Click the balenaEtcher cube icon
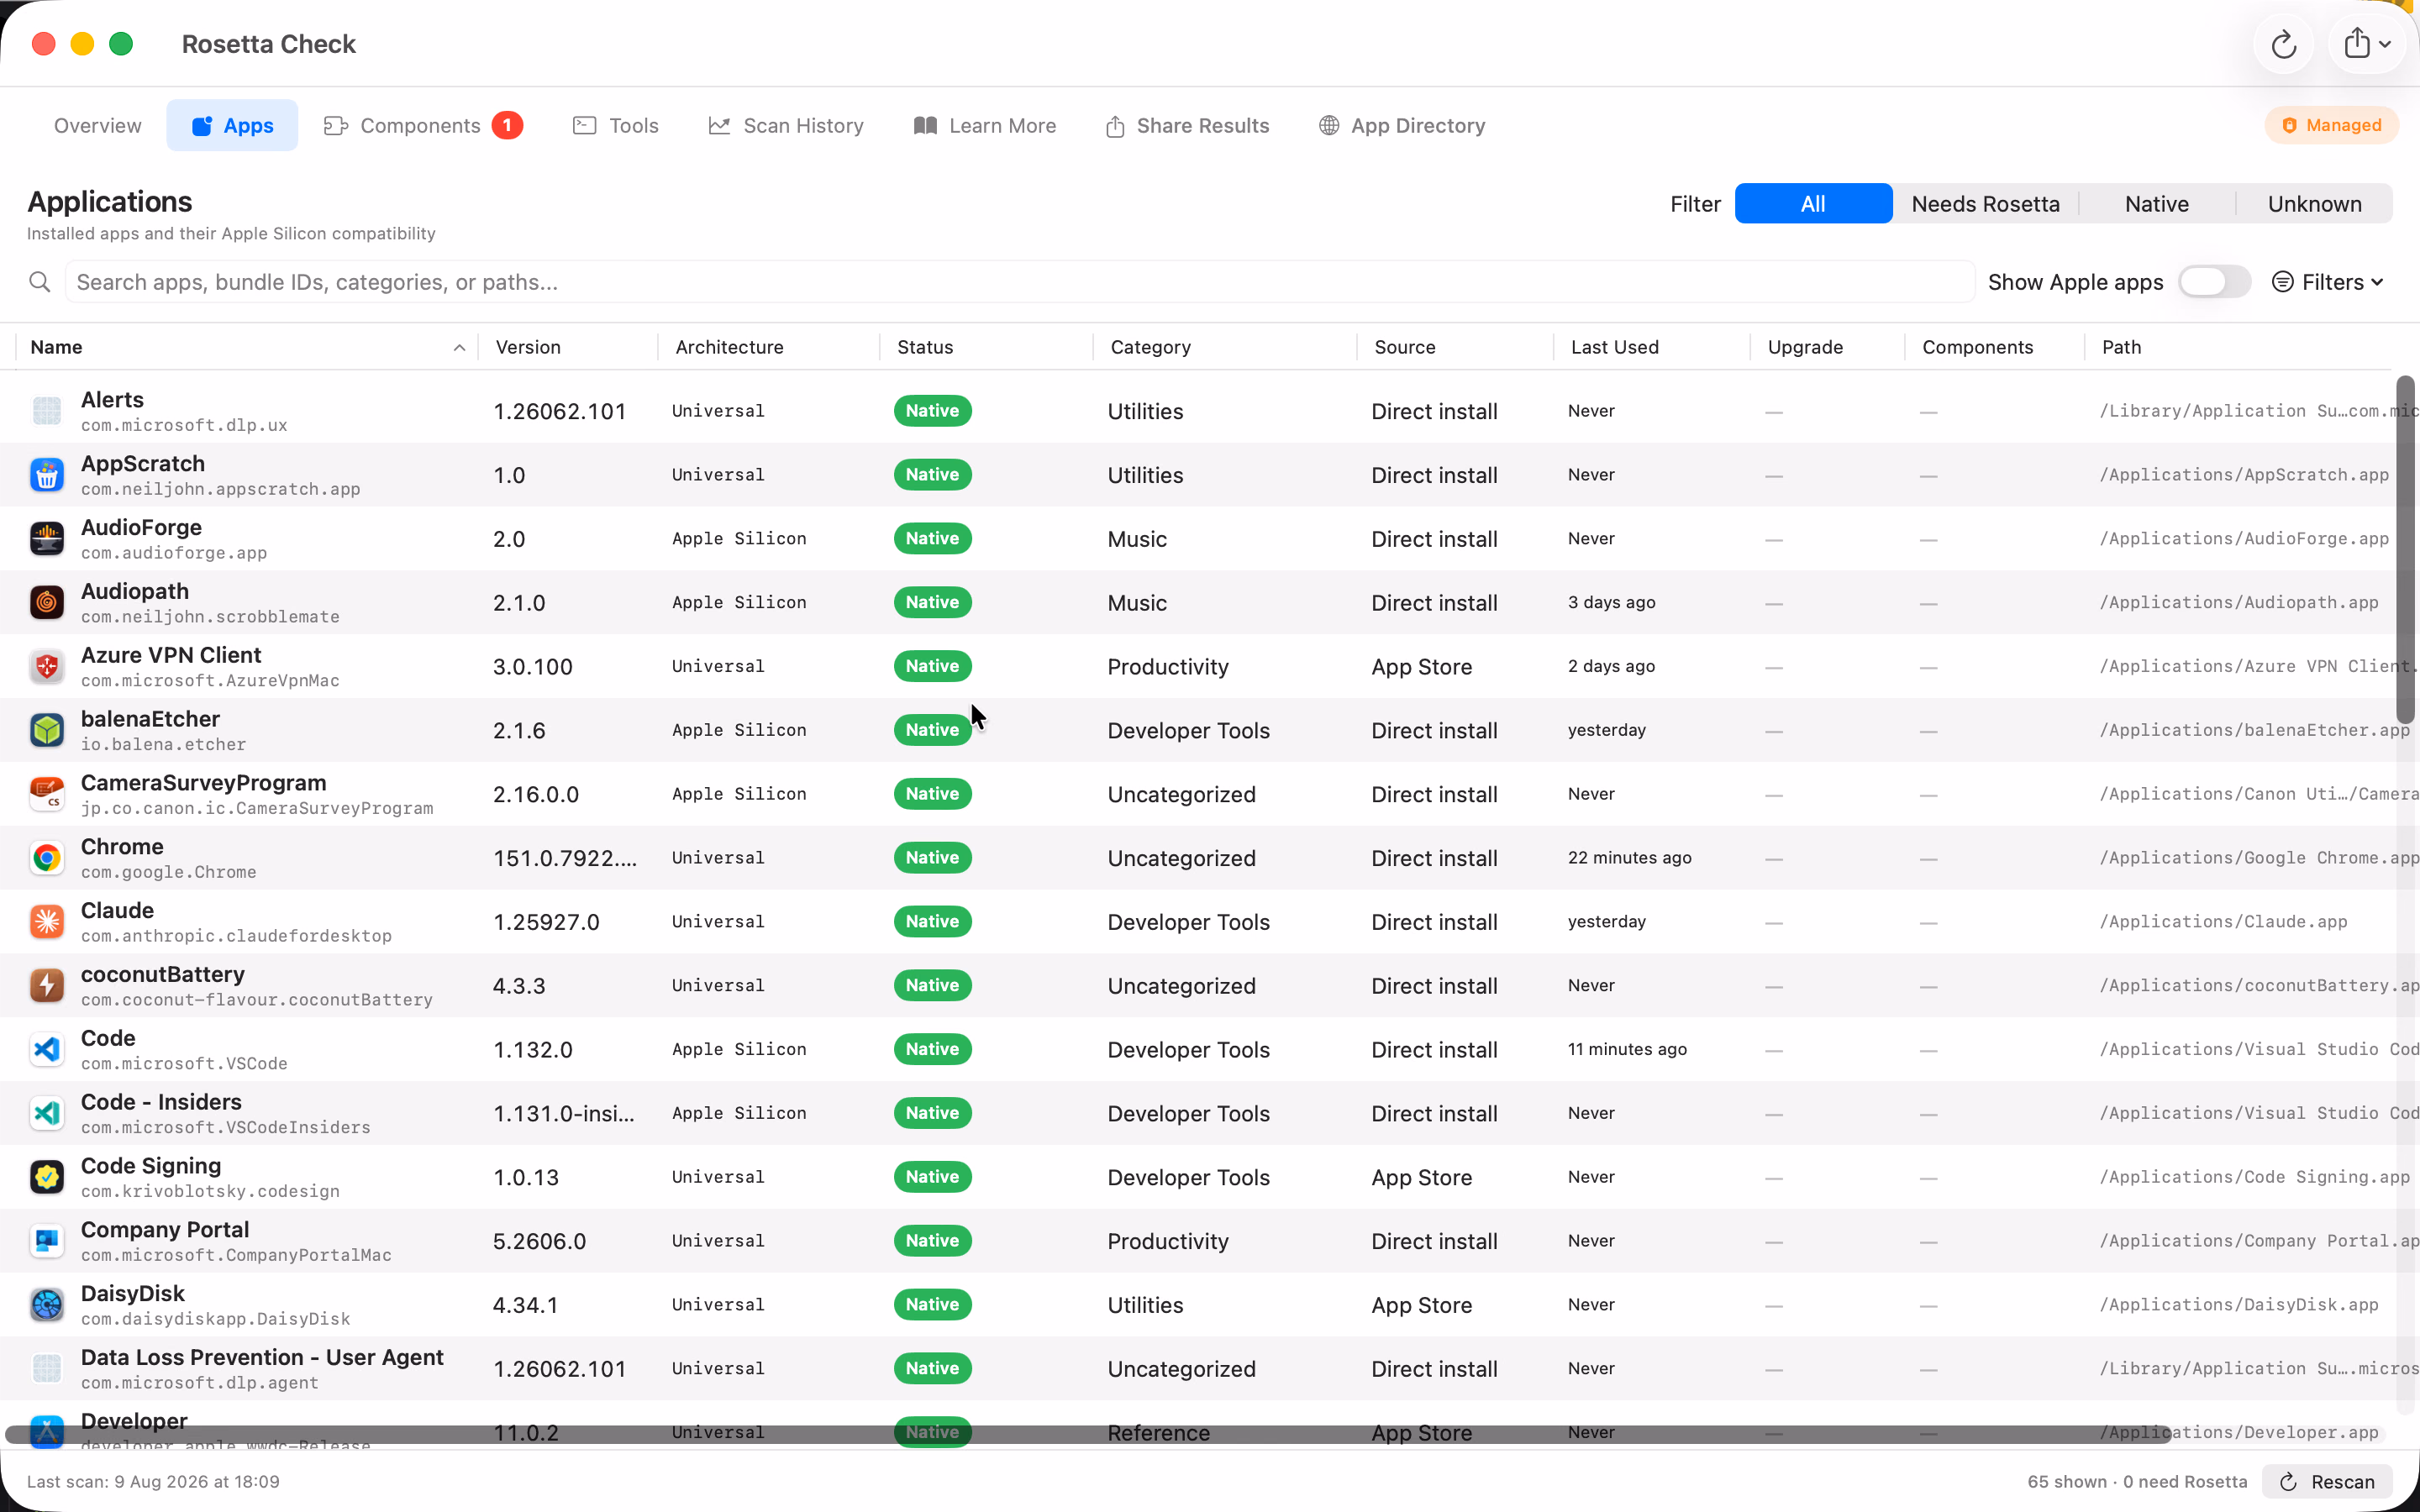Screen dimensions: 2420x1512 tap(47, 731)
